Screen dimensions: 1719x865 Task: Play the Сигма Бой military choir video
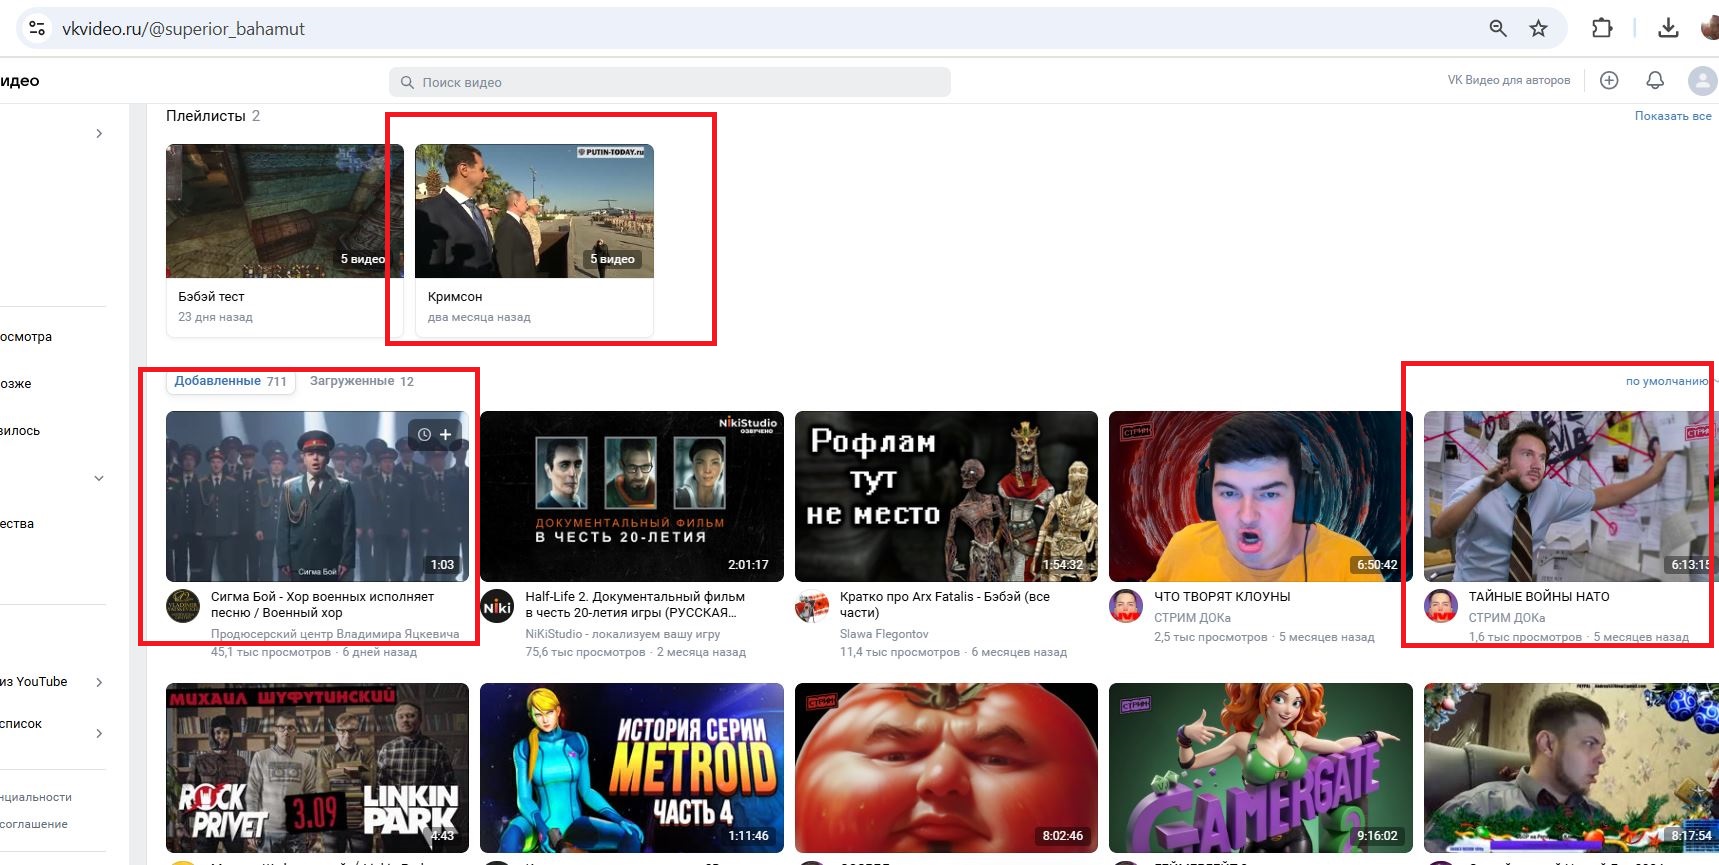pyautogui.click(x=317, y=496)
